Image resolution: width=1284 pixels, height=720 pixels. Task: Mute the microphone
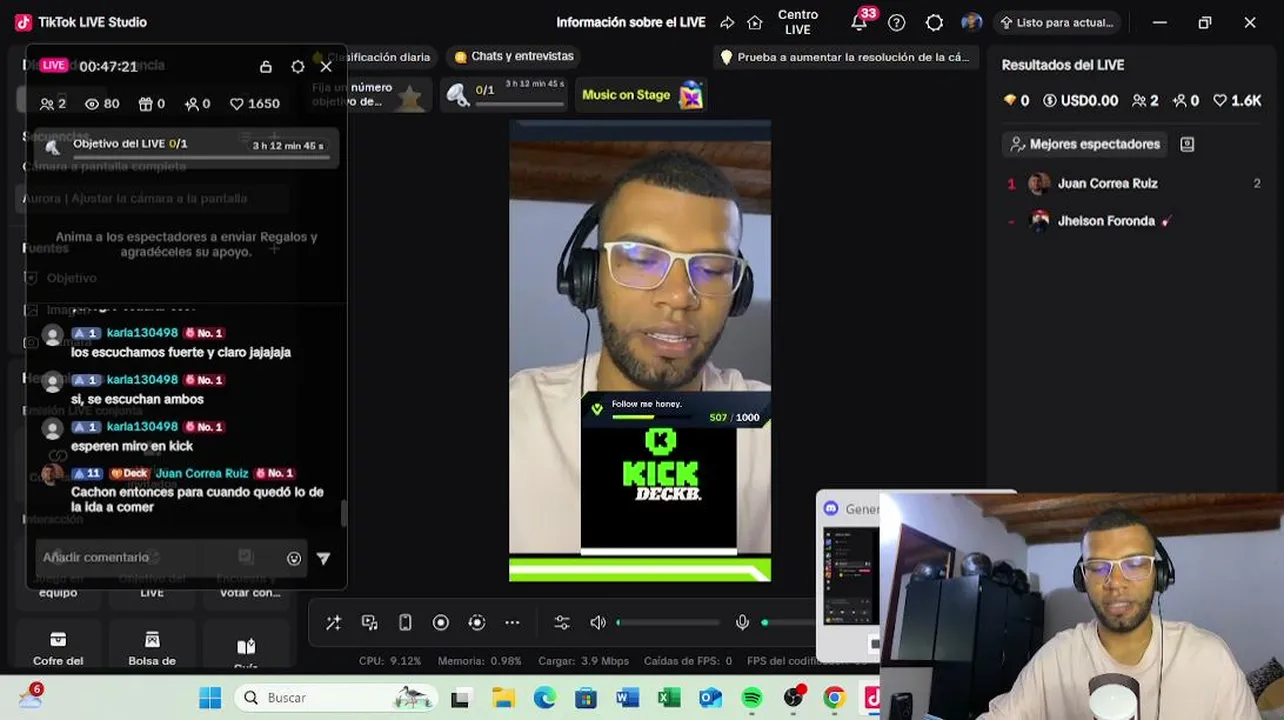click(742, 623)
